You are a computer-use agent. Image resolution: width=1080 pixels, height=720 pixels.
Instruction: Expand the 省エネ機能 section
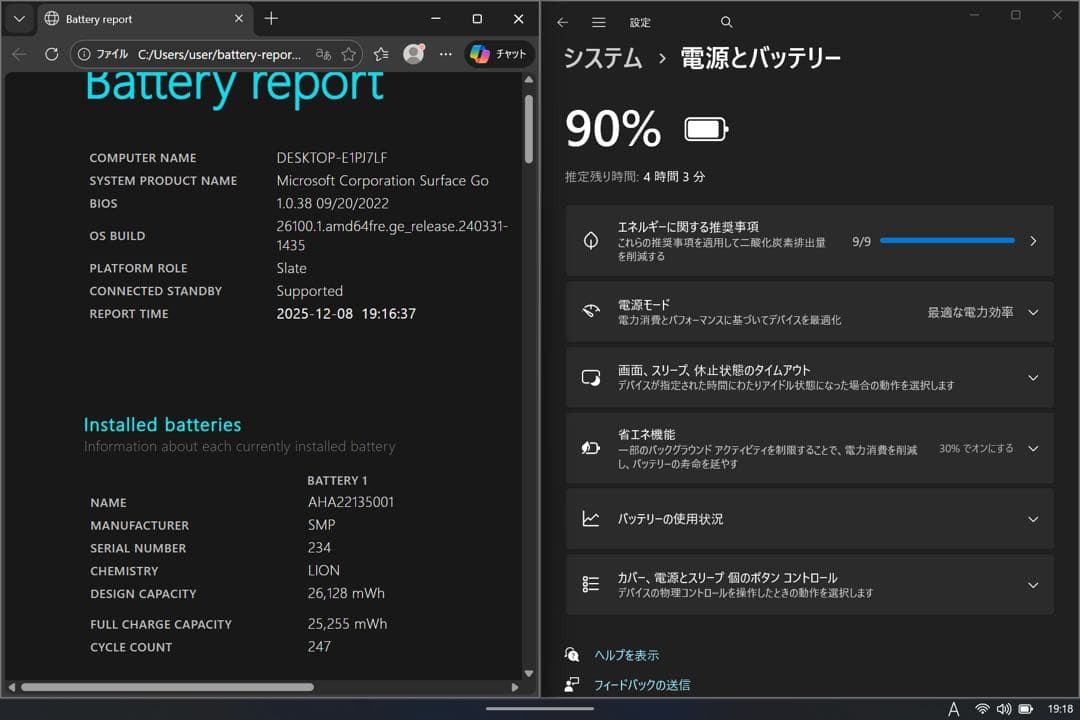[x=1033, y=448]
